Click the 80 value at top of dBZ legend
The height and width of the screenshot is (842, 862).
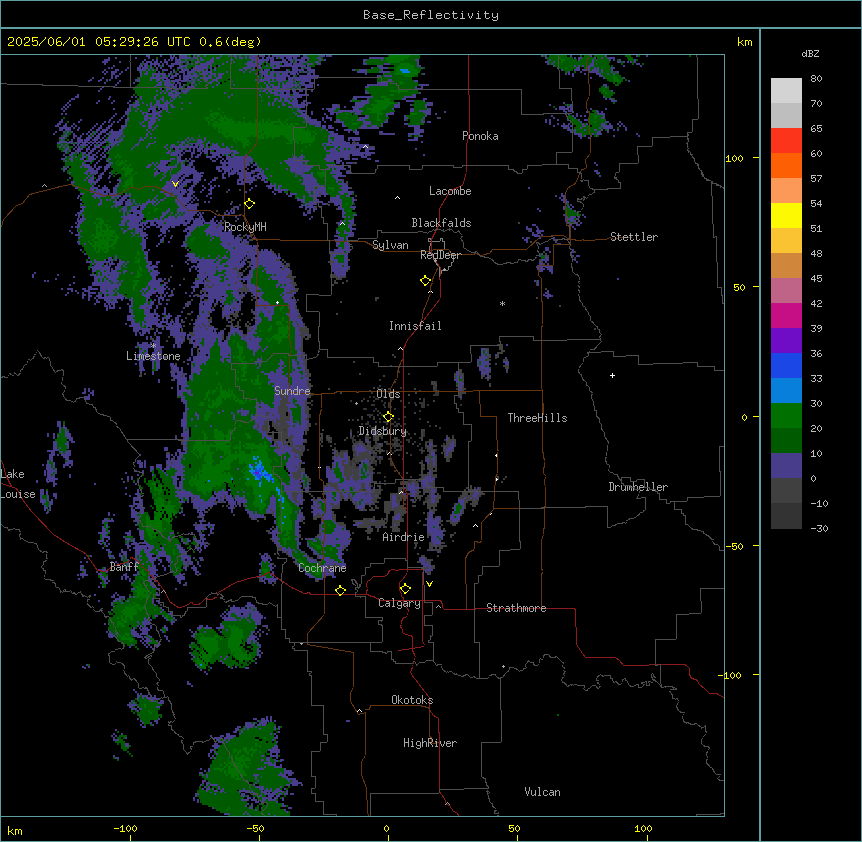click(x=816, y=79)
